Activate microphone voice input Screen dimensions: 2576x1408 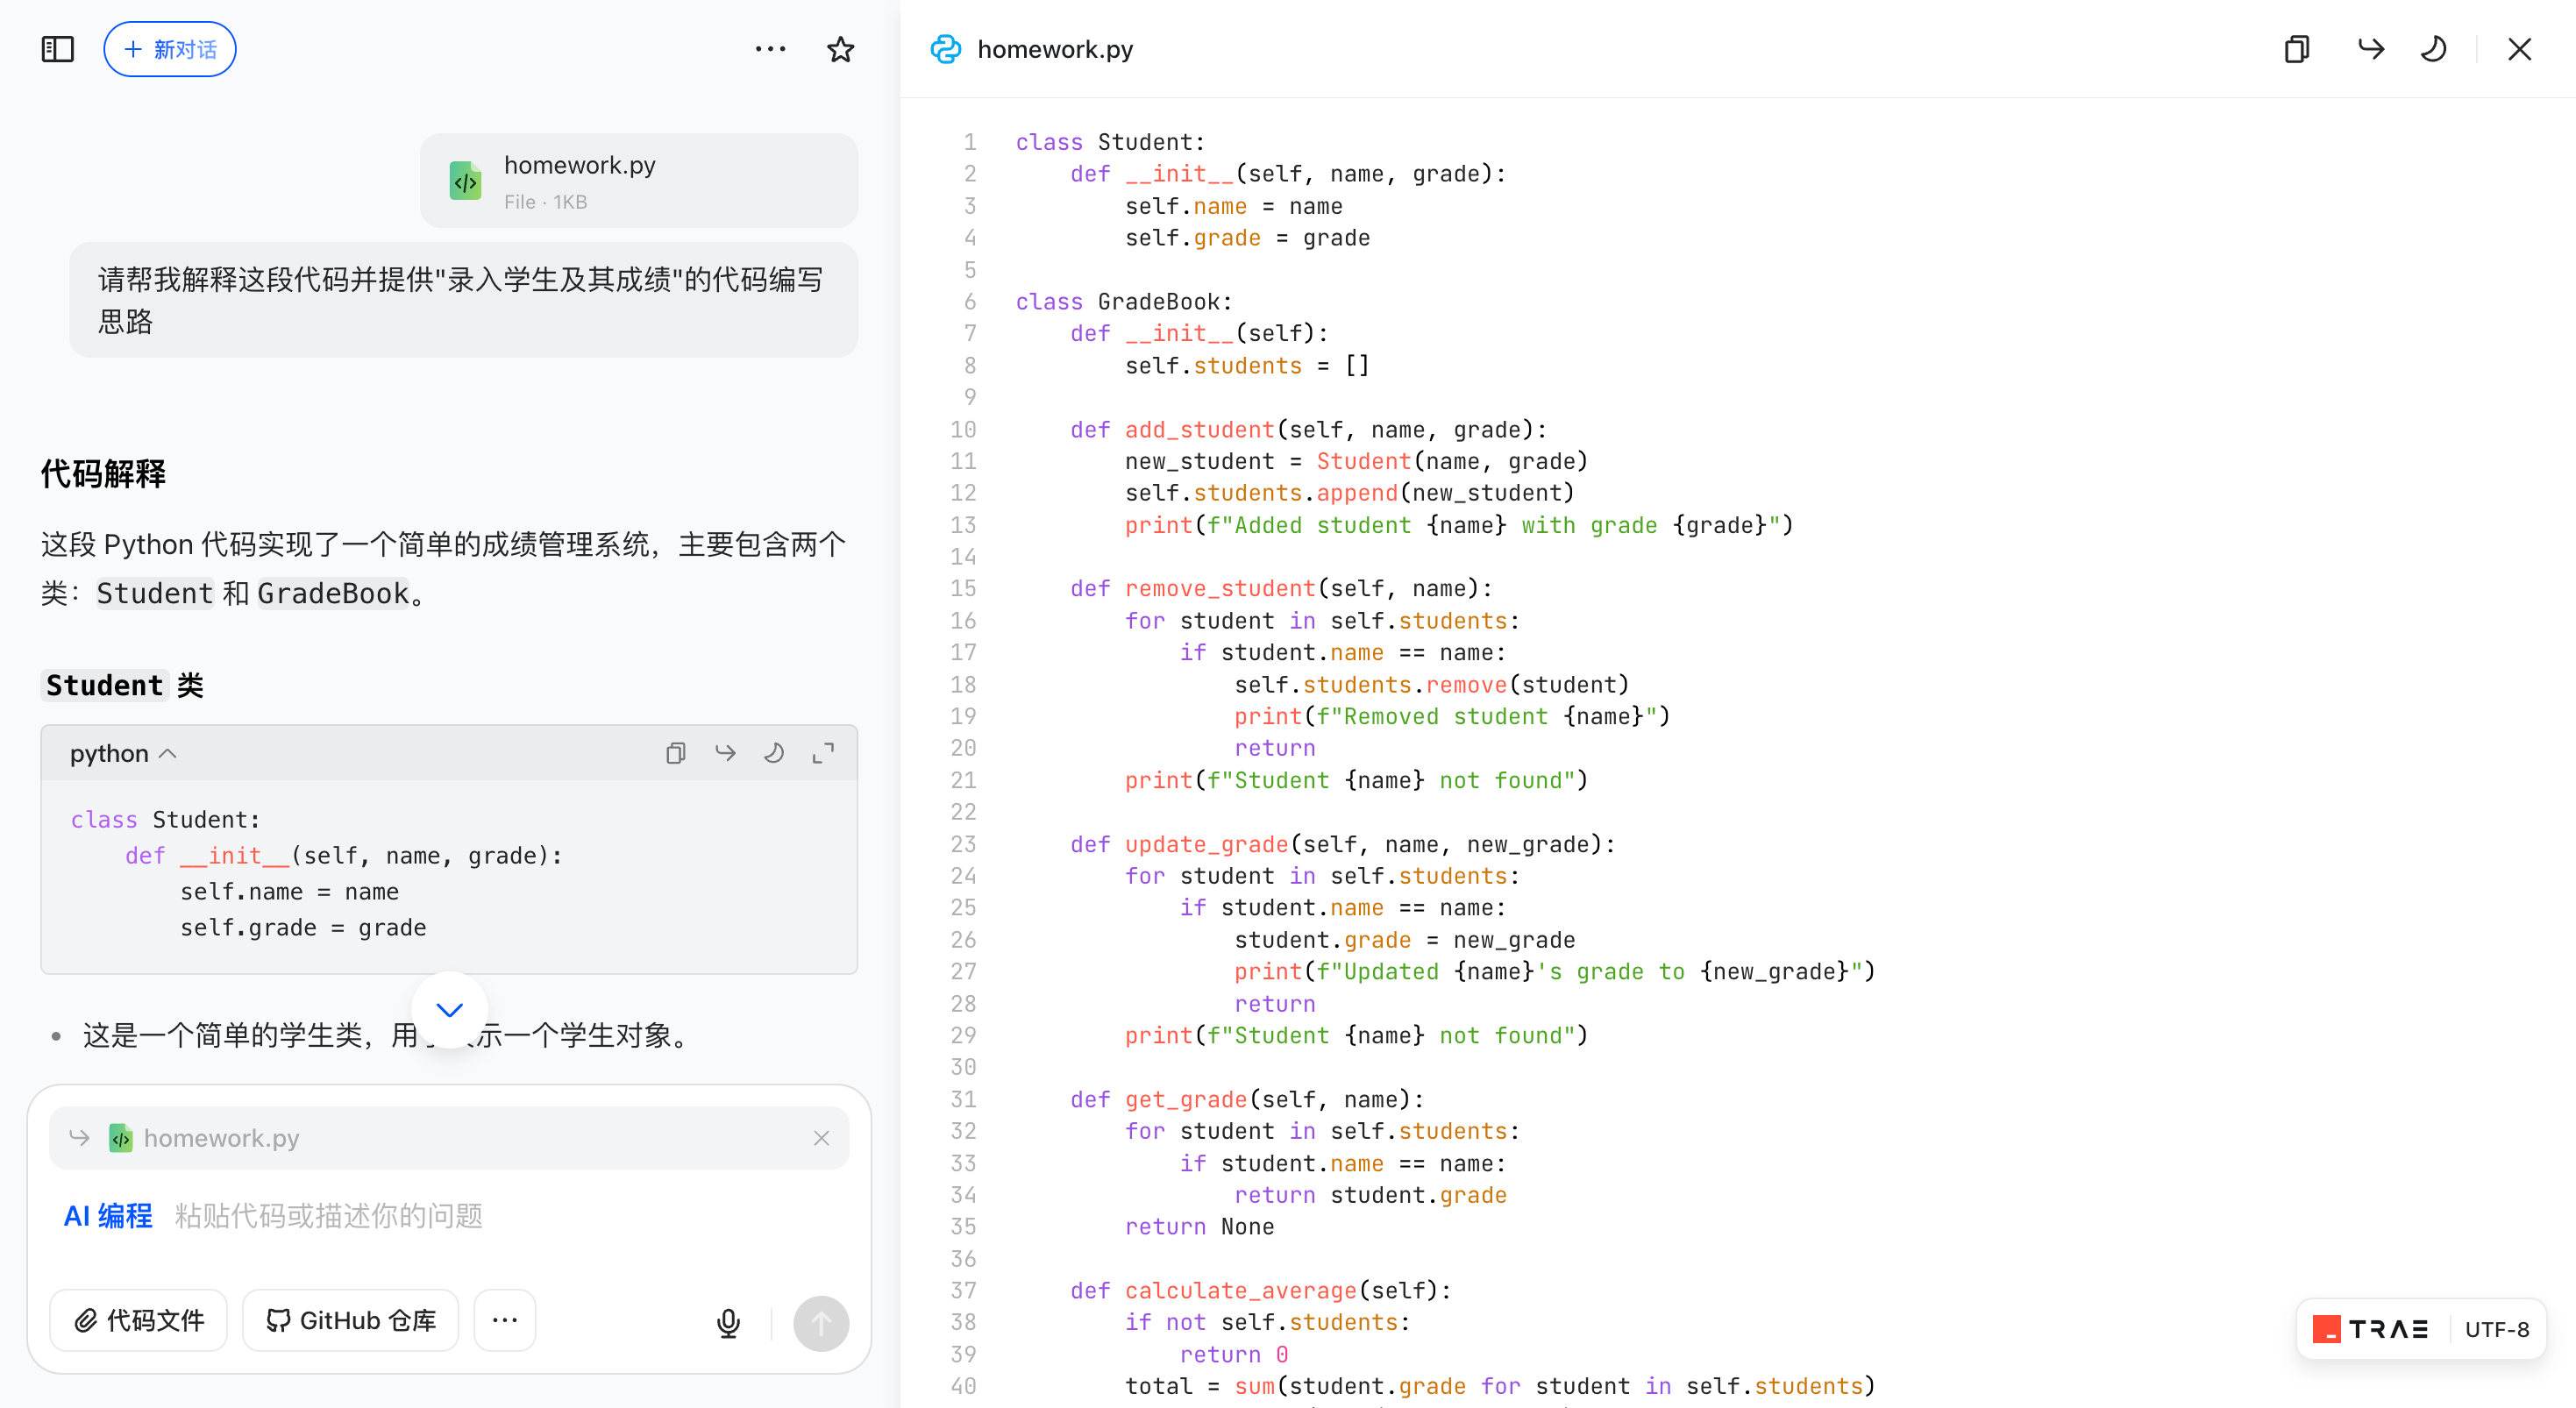click(728, 1322)
